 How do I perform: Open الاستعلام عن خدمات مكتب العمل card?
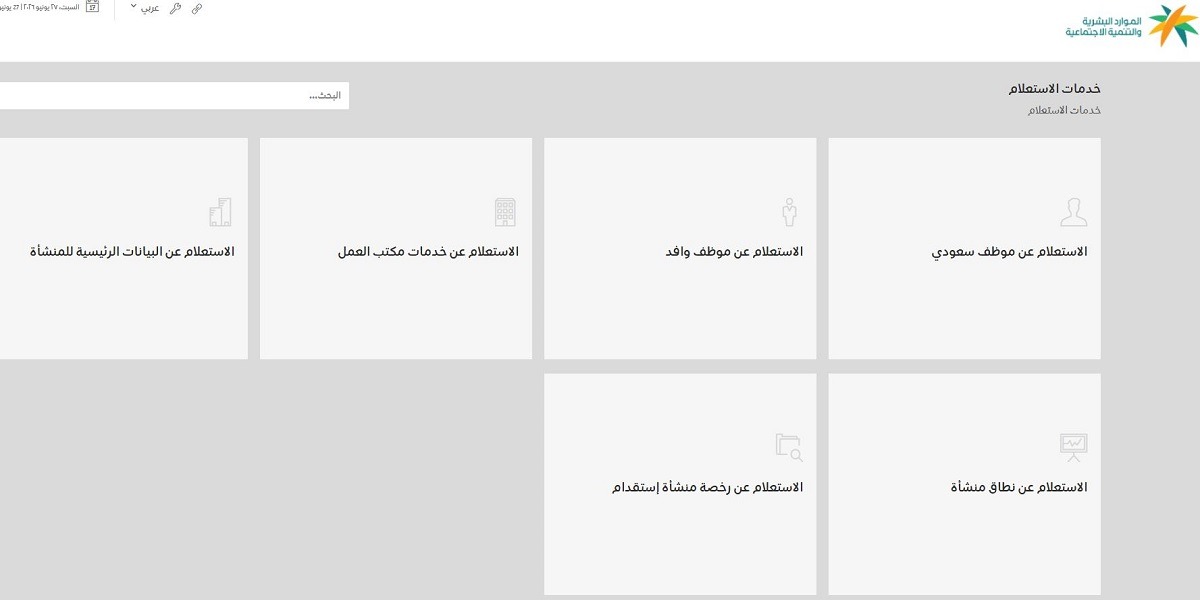(x=396, y=248)
